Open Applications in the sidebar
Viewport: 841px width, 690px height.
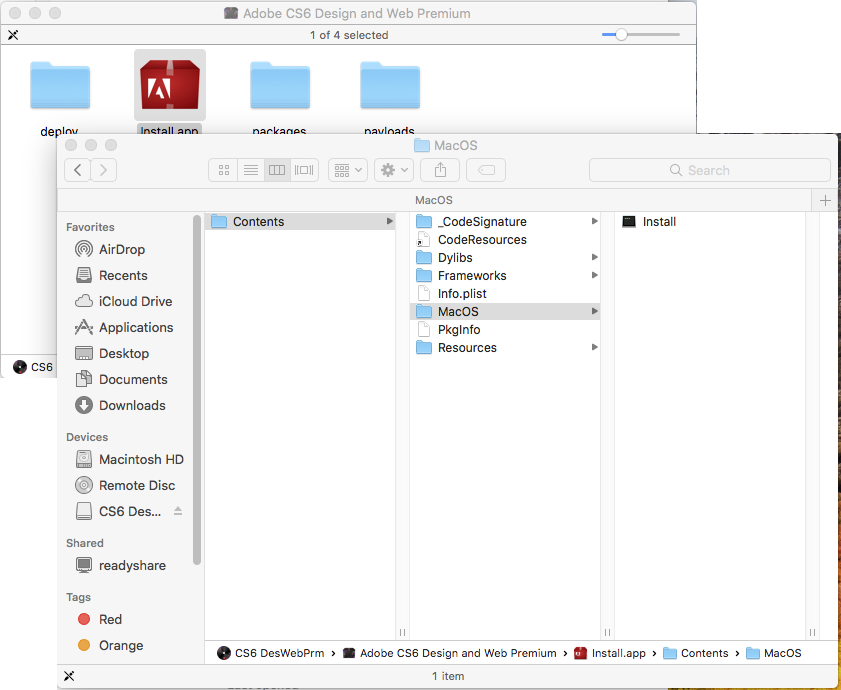pyautogui.click(x=135, y=327)
